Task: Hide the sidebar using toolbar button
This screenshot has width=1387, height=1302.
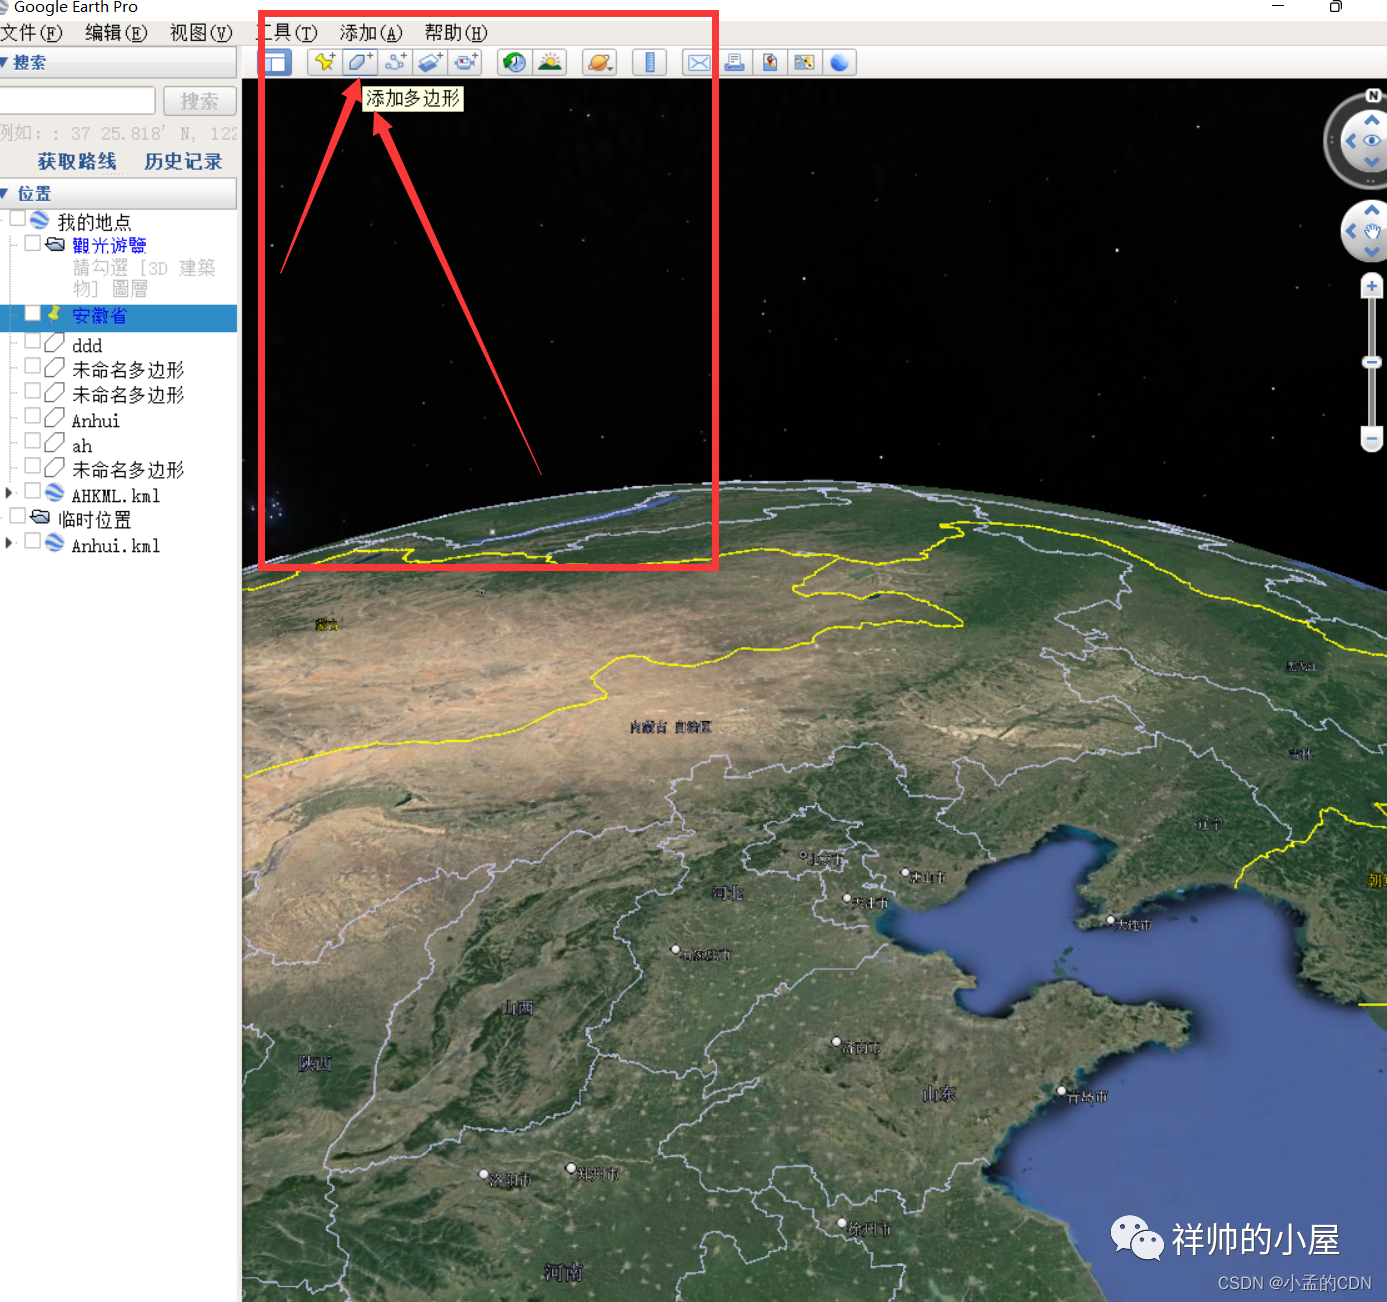Action: click(276, 63)
